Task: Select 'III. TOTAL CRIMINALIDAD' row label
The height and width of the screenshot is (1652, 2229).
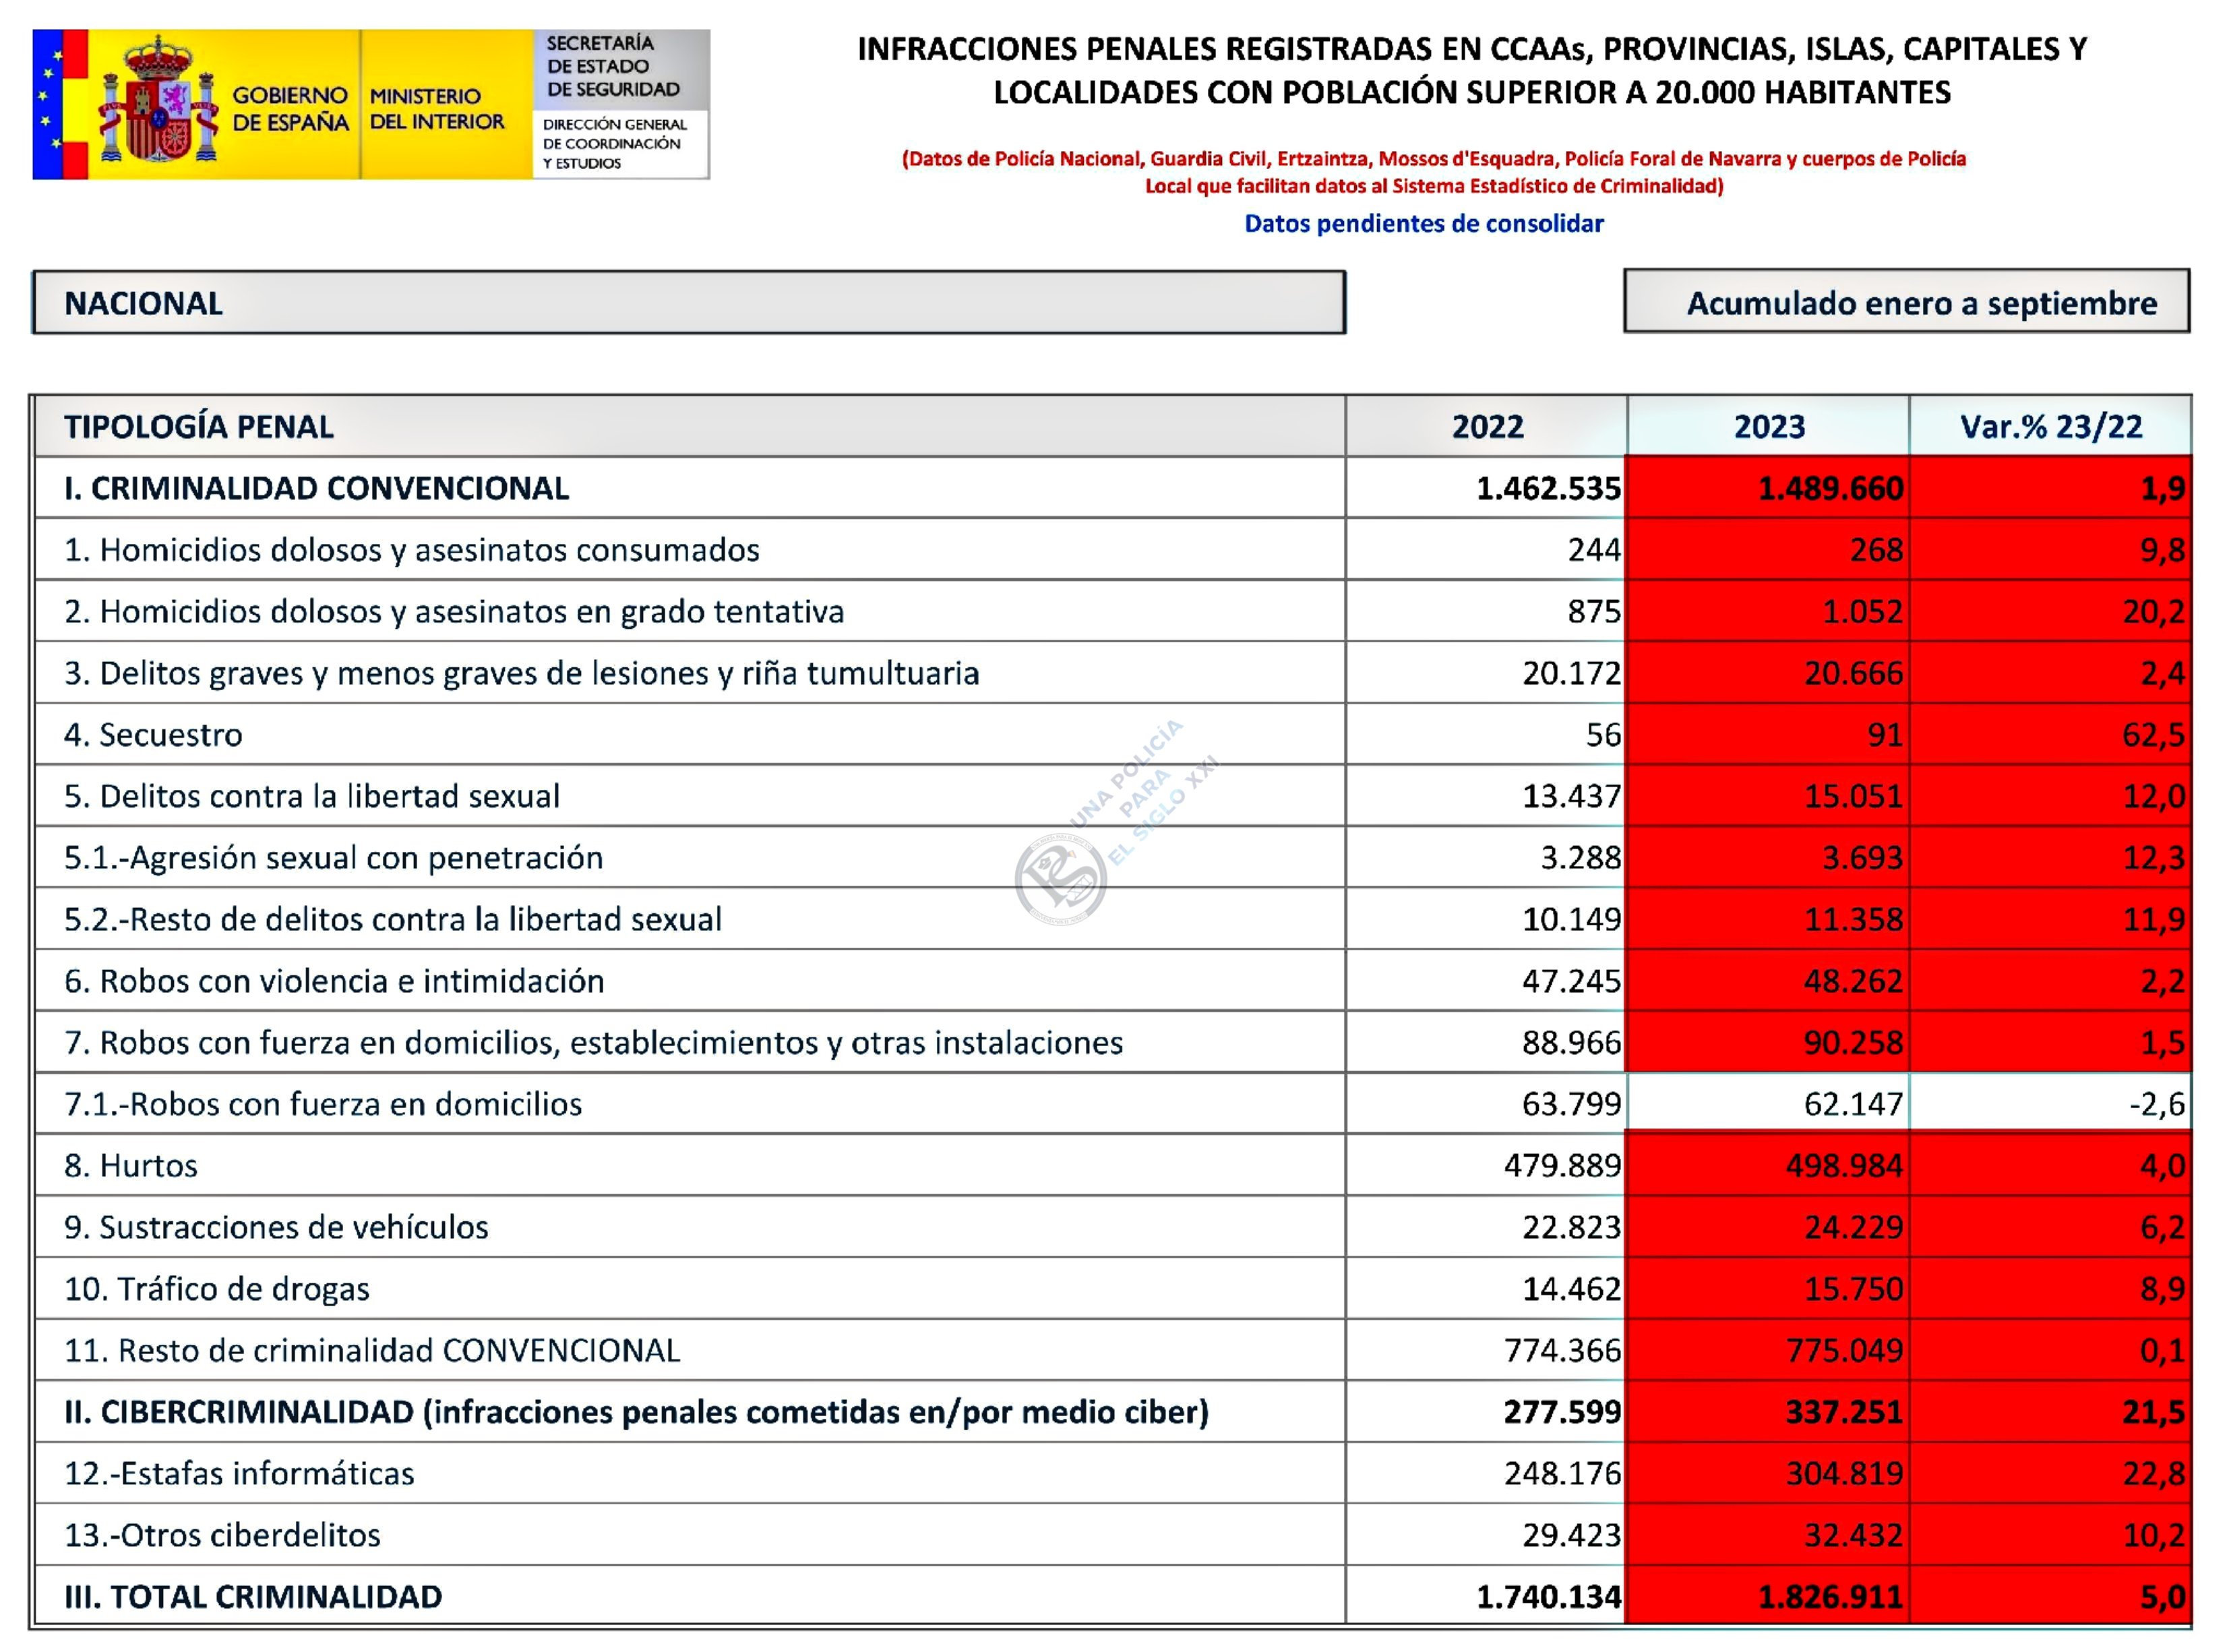Action: (253, 1597)
